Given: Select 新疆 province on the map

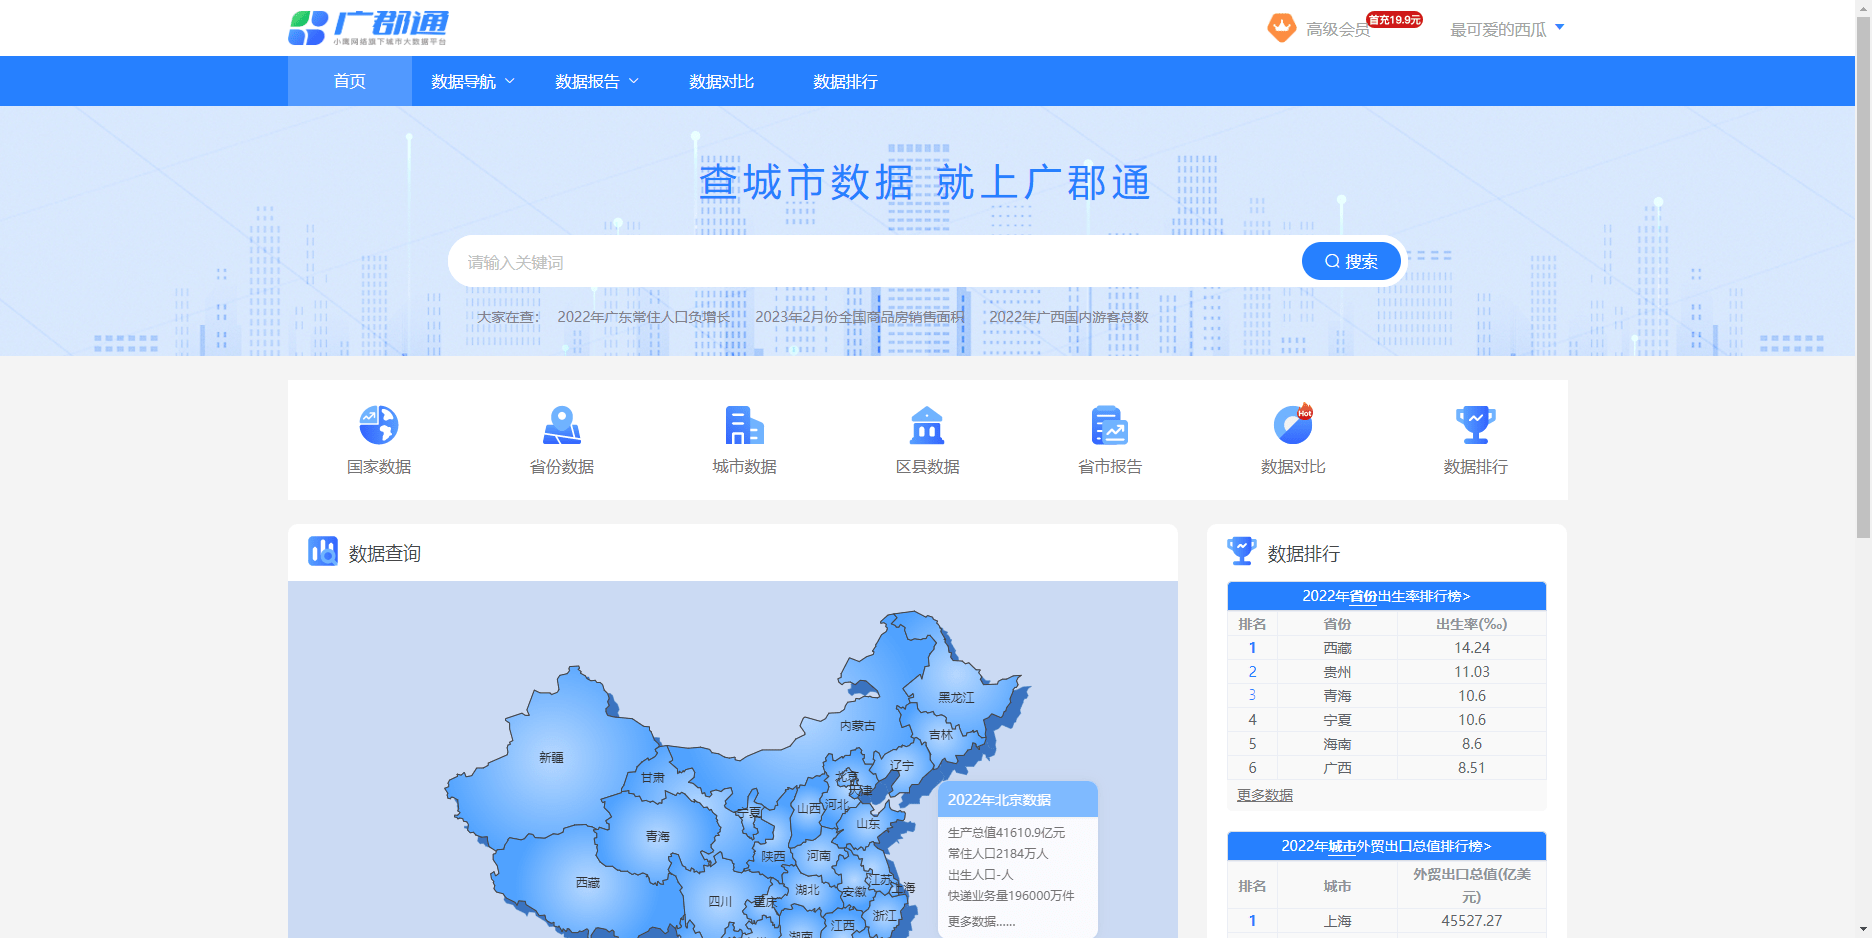Looking at the screenshot, I should (551, 757).
